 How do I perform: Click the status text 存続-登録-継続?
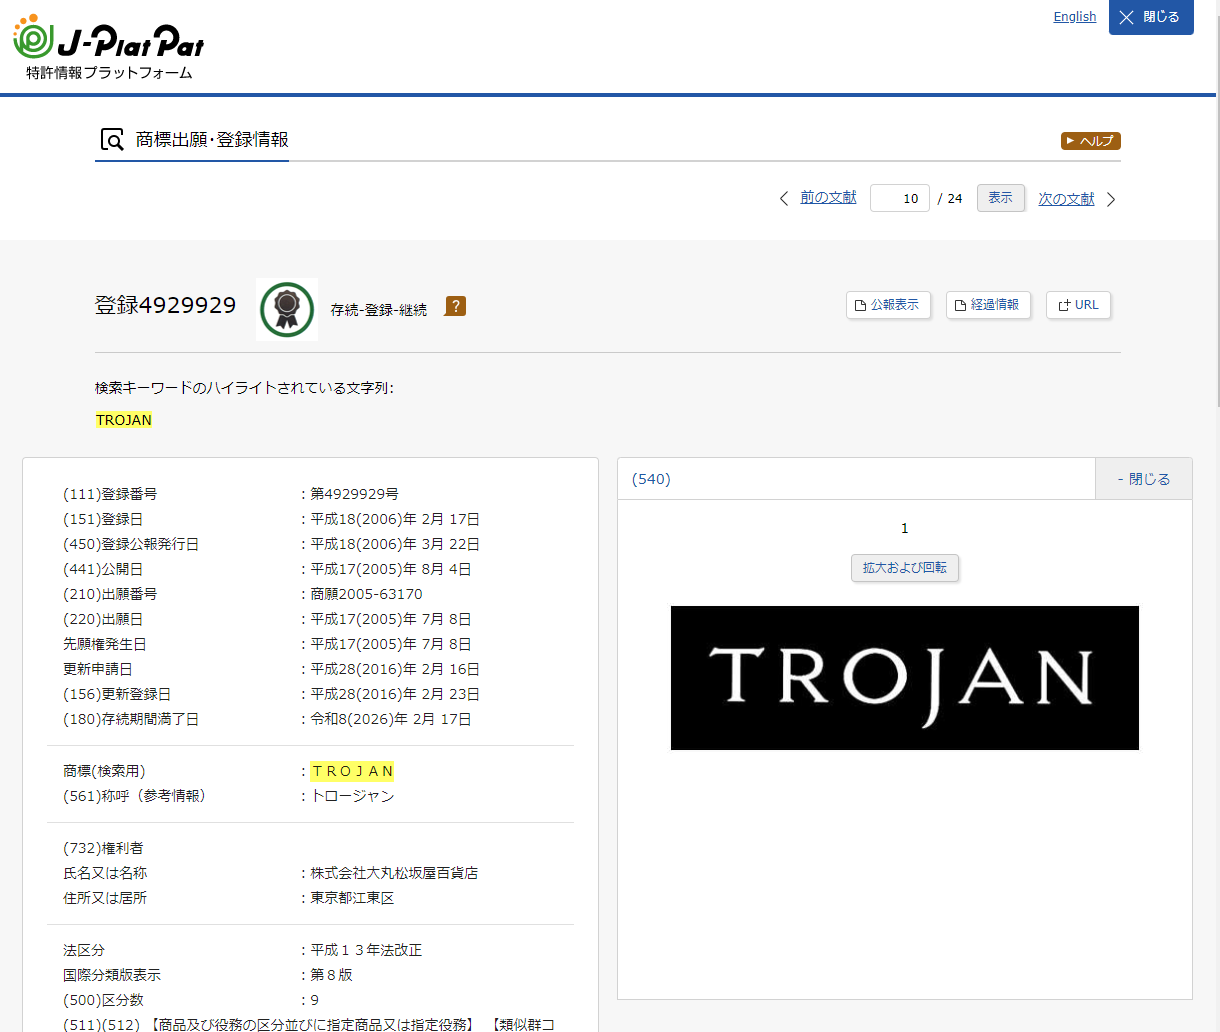(379, 310)
